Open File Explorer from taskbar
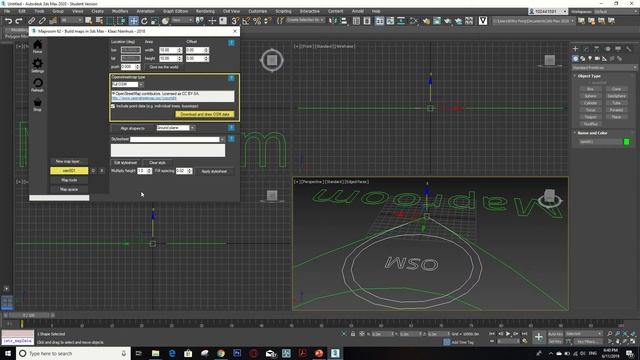This screenshot has width=640, height=360. coord(156,353)
